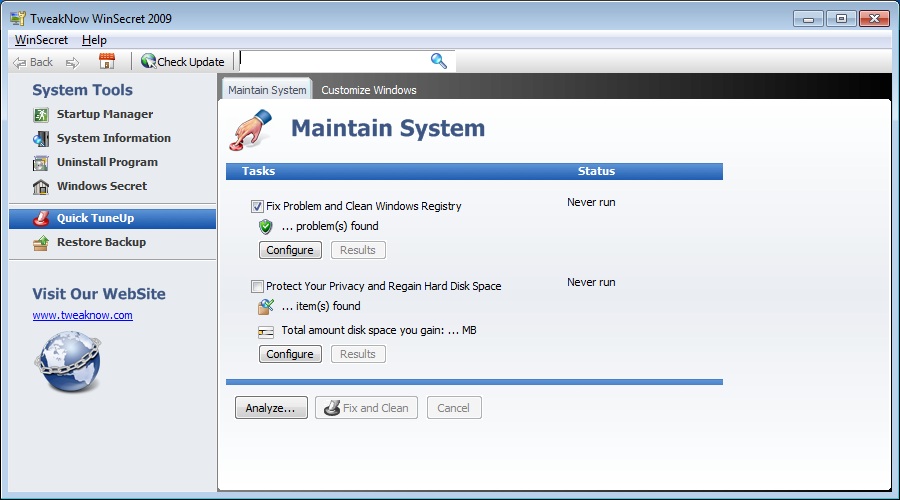
Task: Open Uninstall Program from sidebar
Action: (107, 162)
